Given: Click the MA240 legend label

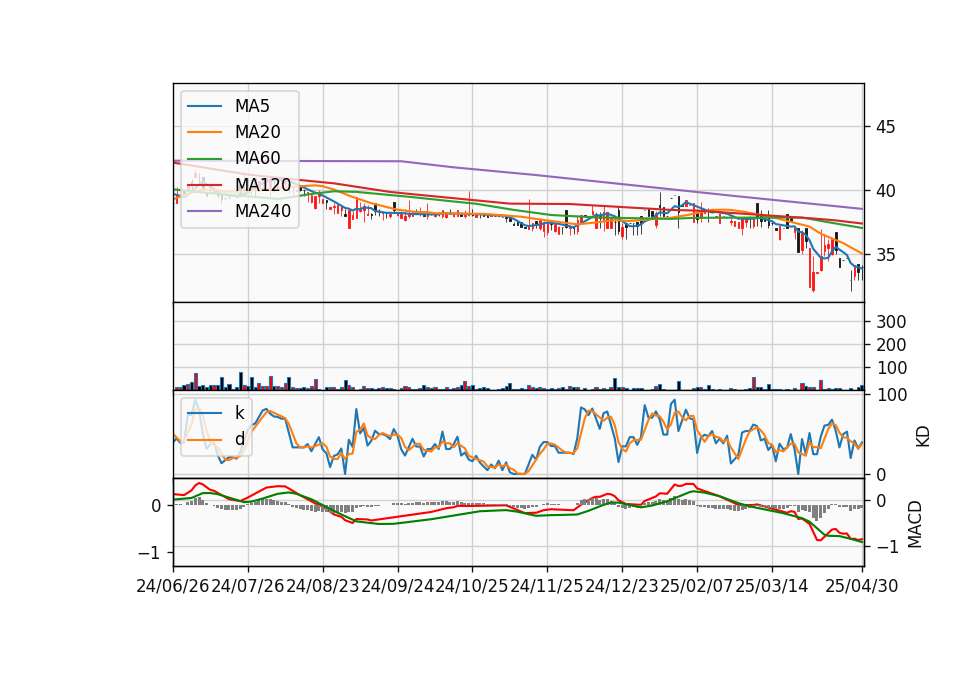Looking at the screenshot, I should 263,211.
